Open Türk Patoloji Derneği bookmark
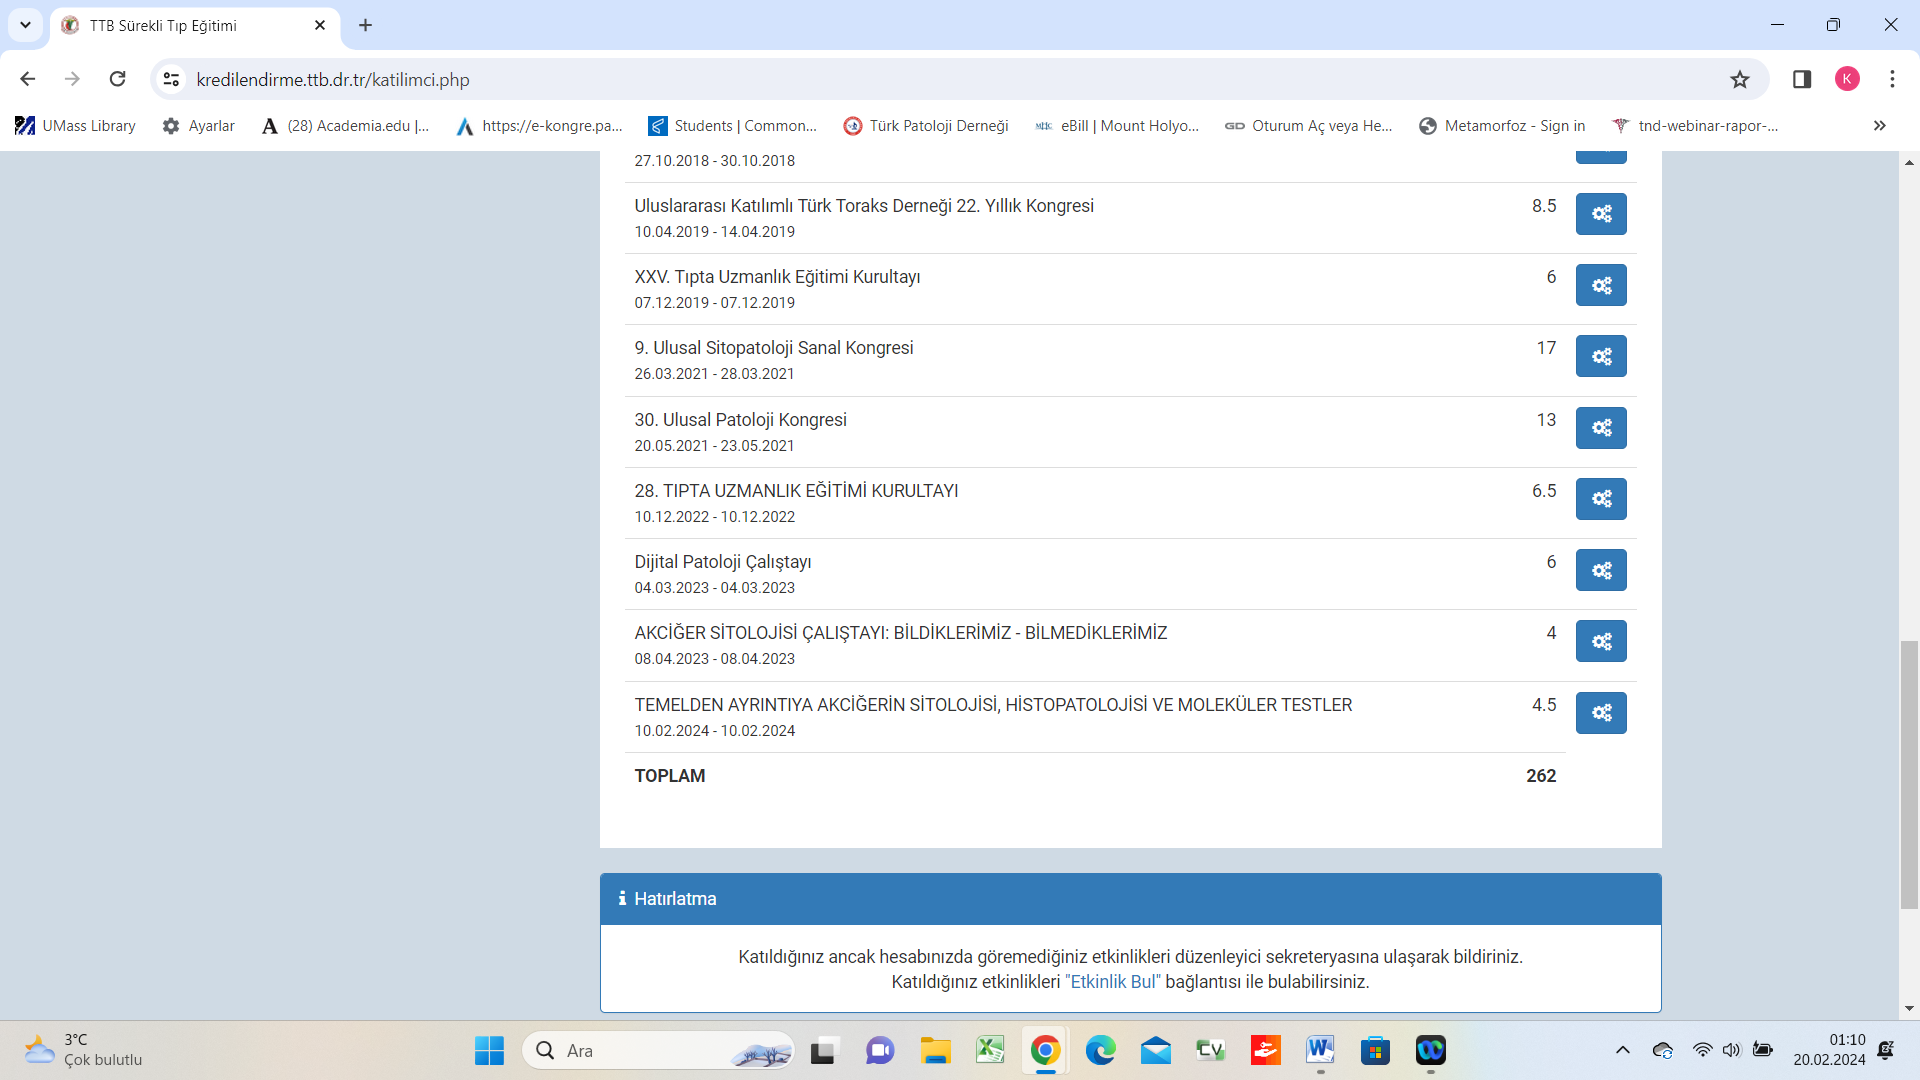Screen dimensions: 1920x1080 [925, 126]
